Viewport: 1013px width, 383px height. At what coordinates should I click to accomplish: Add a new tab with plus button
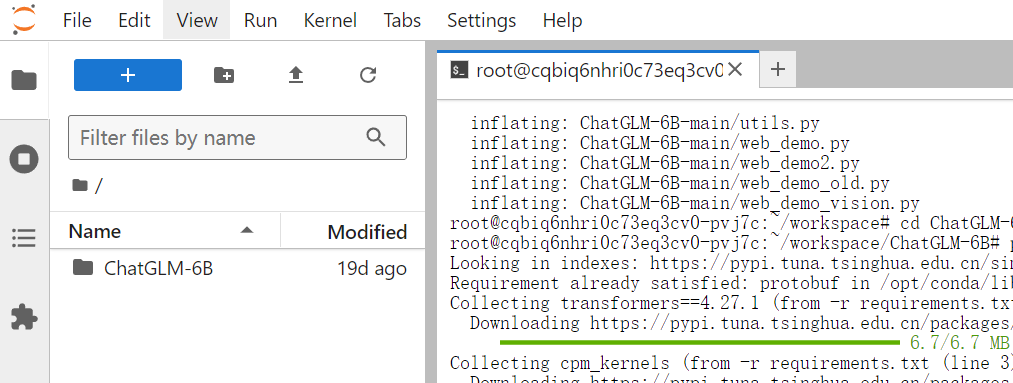(778, 69)
